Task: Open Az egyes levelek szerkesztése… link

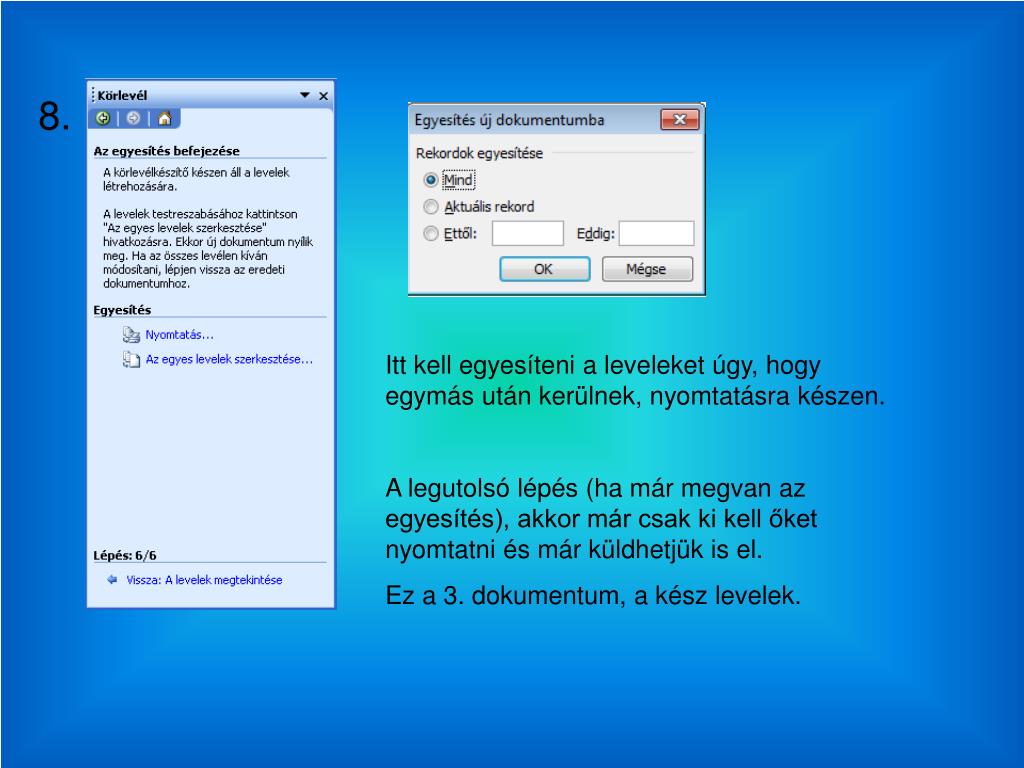Action: coord(229,359)
